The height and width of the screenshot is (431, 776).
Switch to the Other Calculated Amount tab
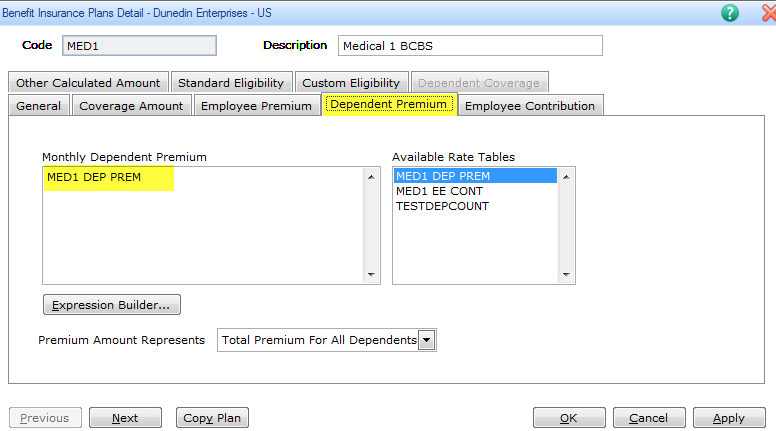point(88,83)
